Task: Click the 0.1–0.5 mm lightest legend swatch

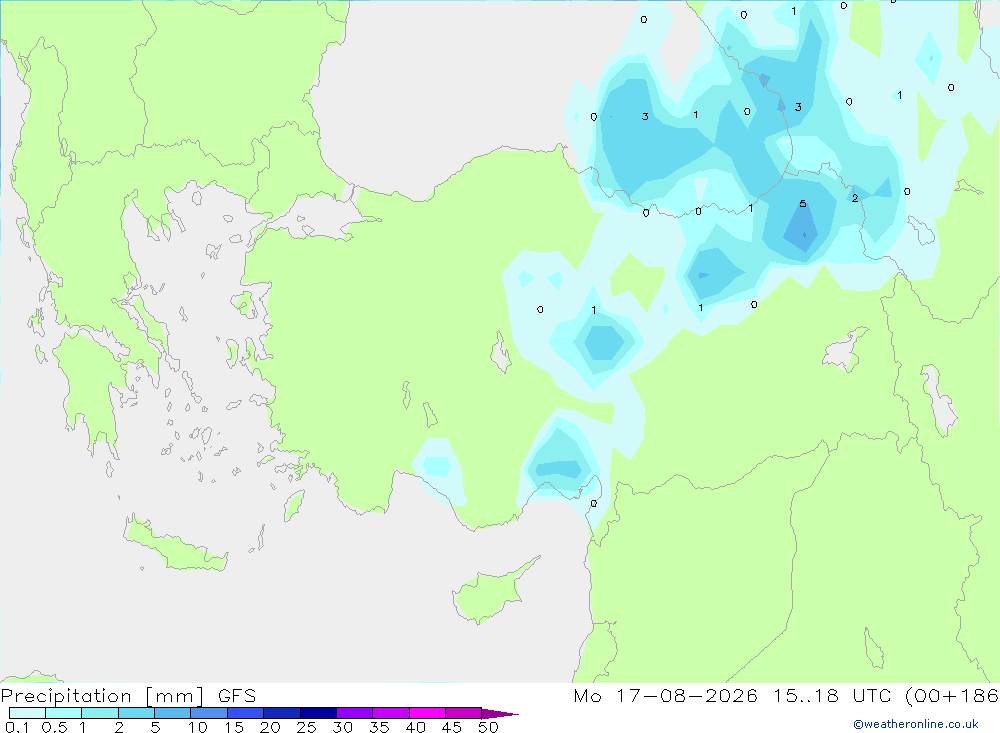Action: pyautogui.click(x=27, y=713)
